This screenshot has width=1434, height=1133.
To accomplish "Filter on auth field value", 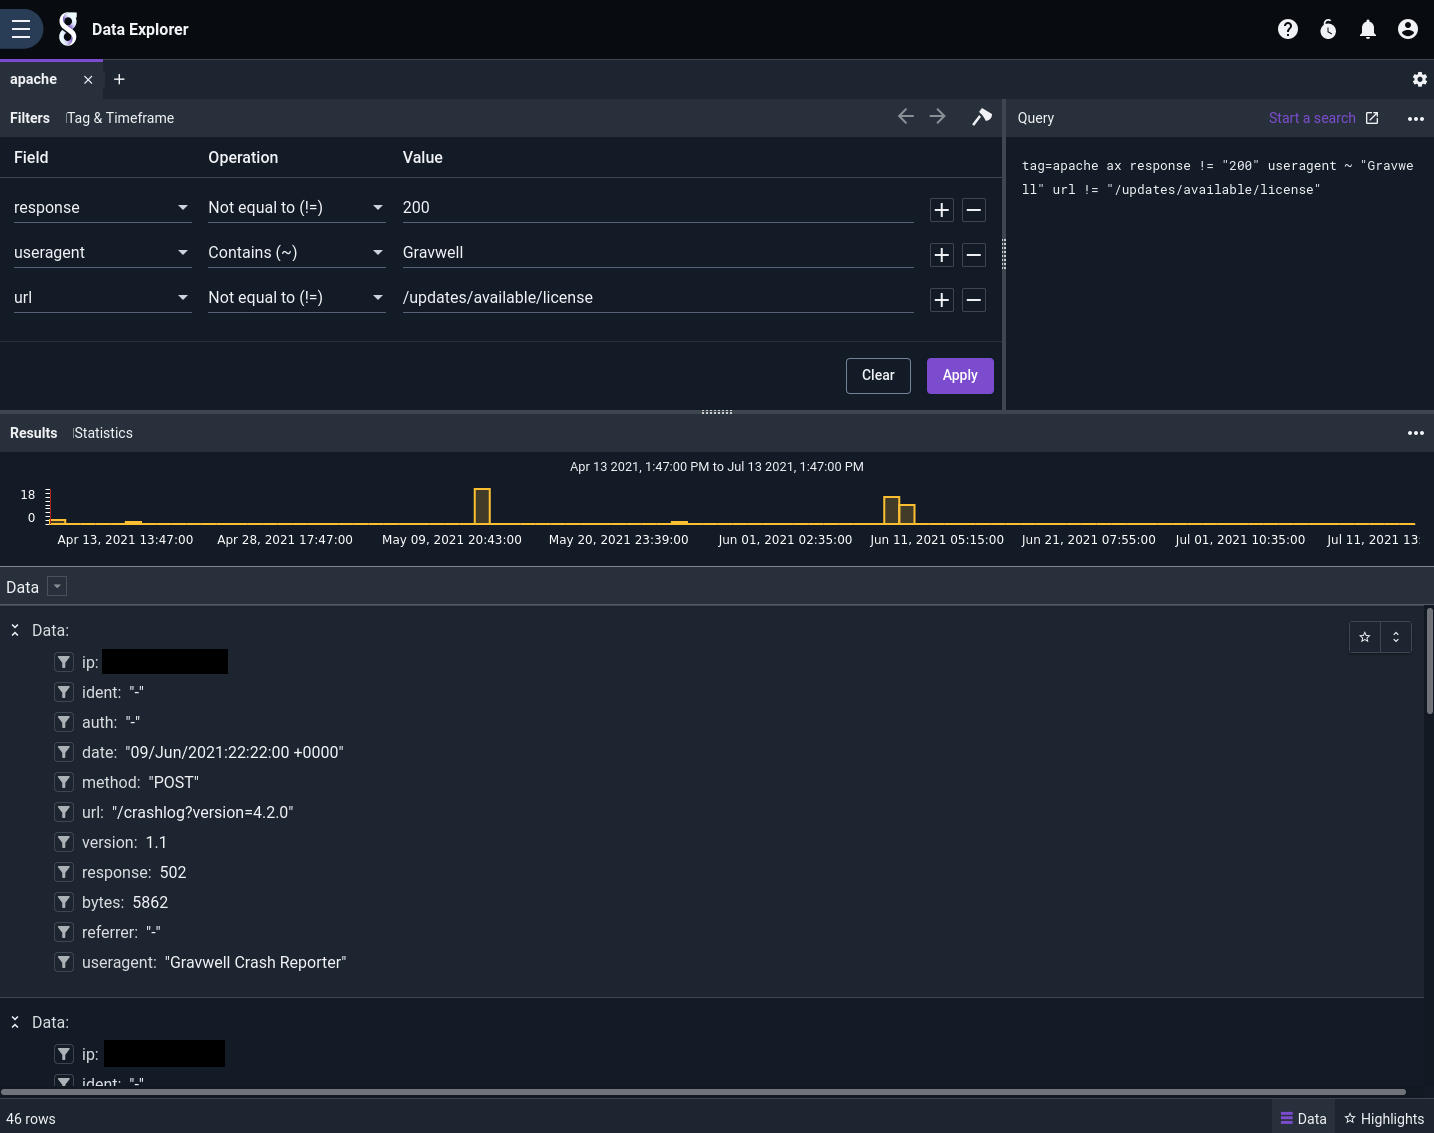I will pos(64,722).
